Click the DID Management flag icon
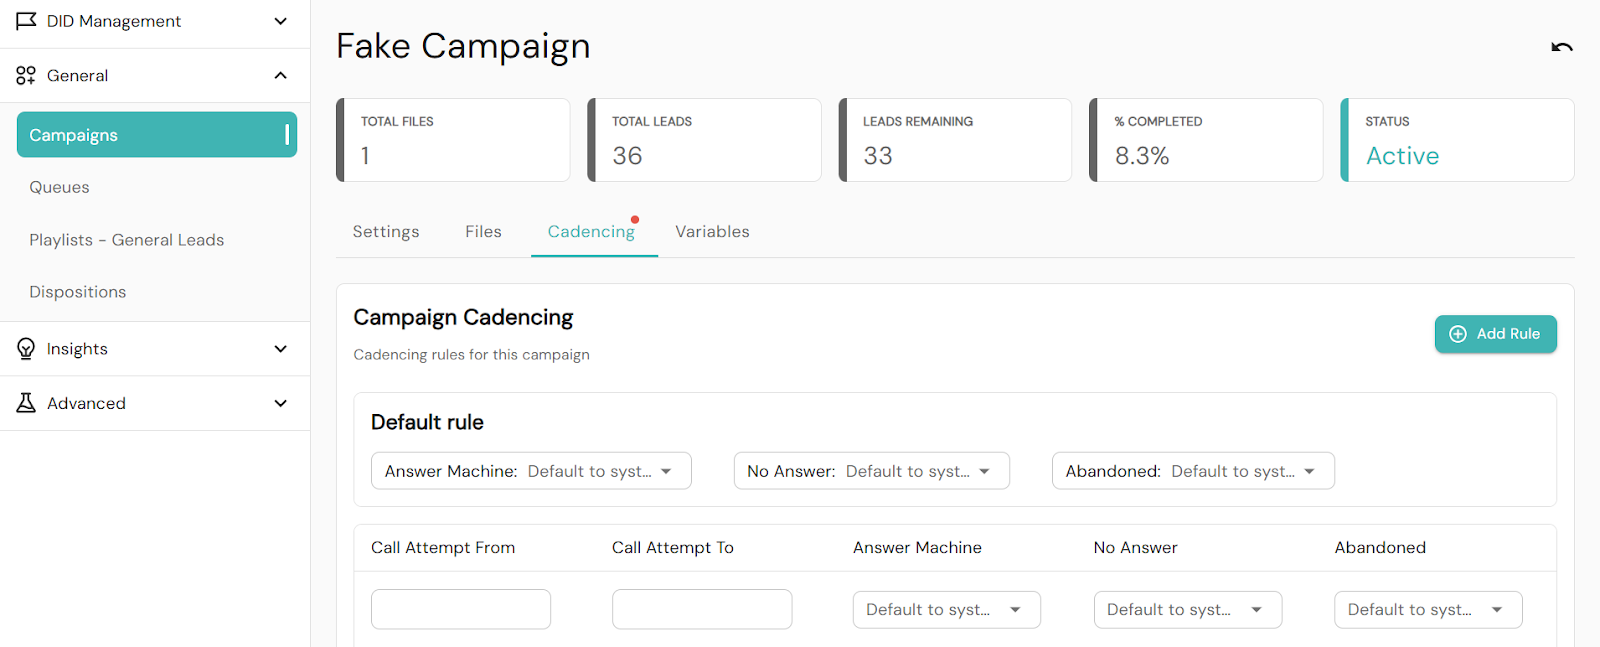1600x647 pixels. pyautogui.click(x=26, y=21)
